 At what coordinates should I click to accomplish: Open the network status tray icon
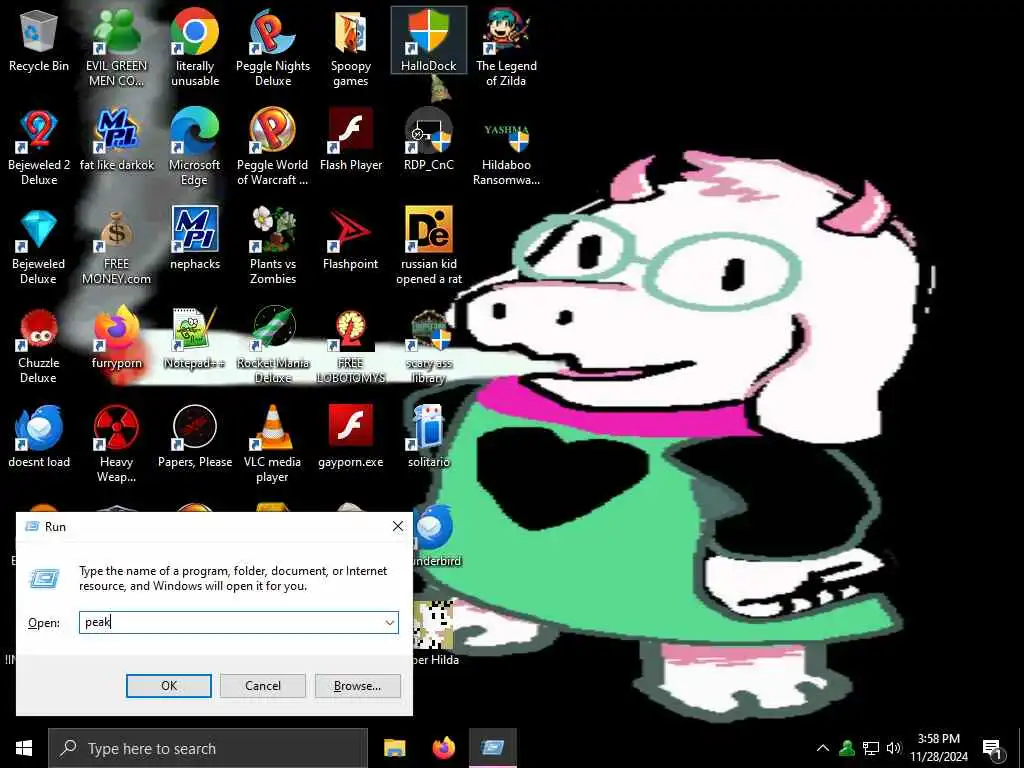[x=871, y=748]
